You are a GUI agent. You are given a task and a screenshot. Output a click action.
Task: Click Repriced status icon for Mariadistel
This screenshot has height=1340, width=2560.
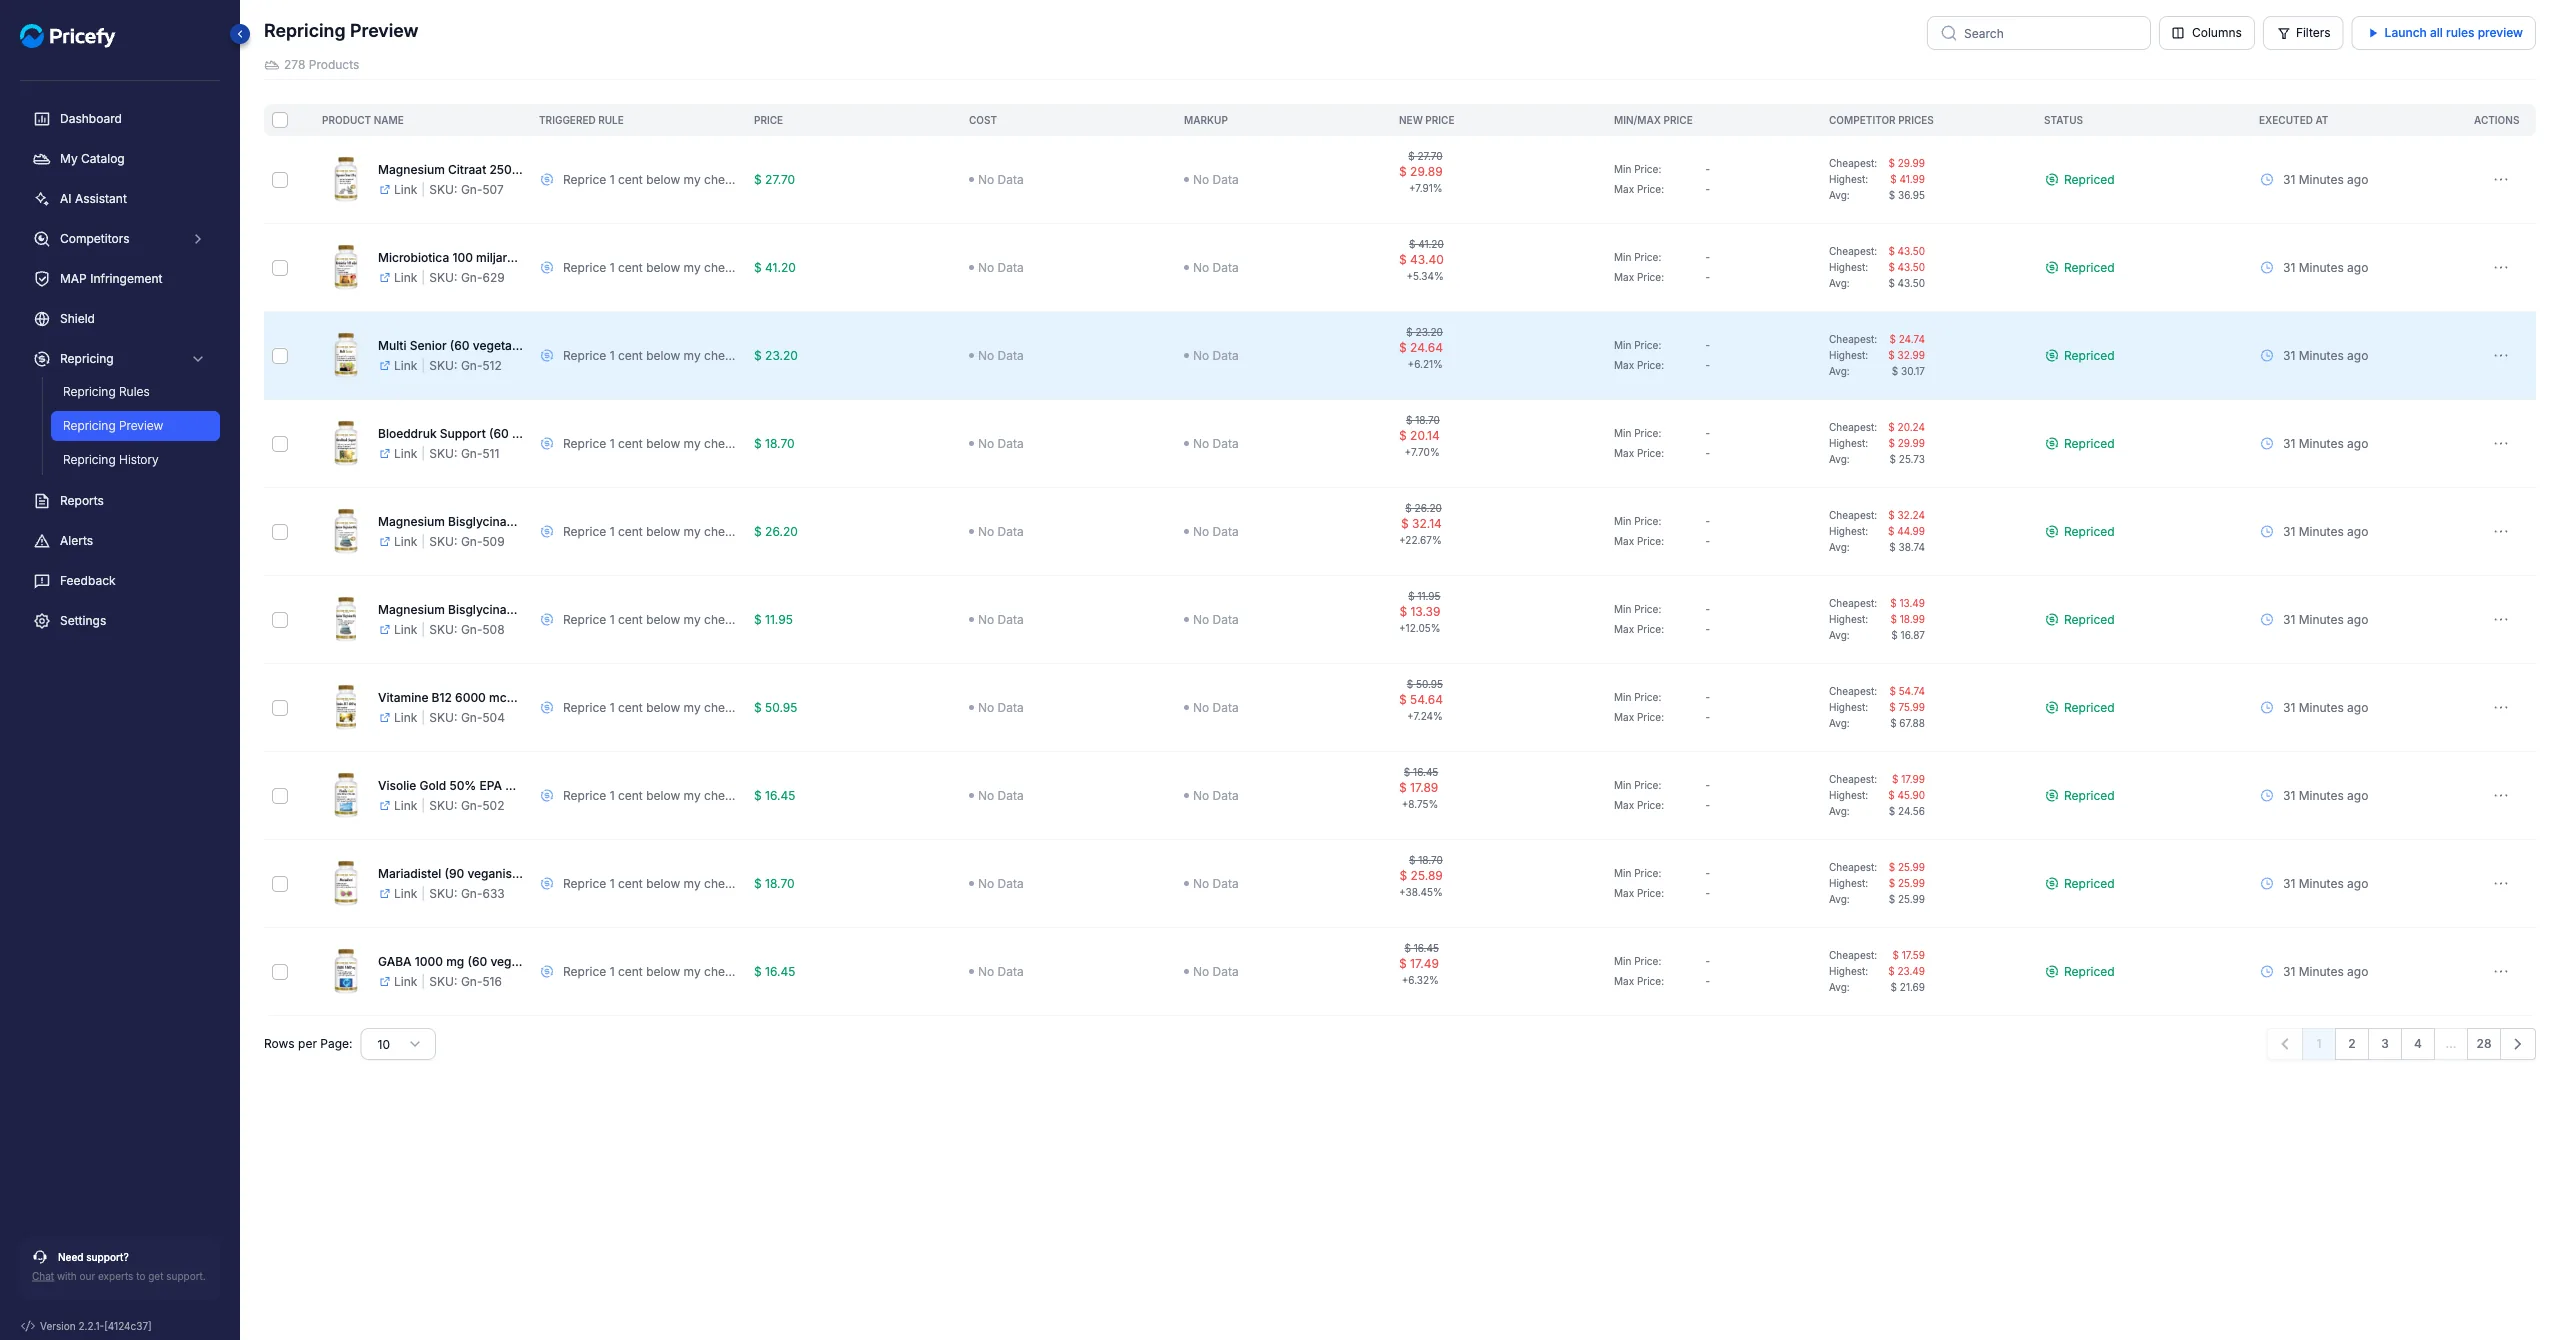pyautogui.click(x=2052, y=884)
